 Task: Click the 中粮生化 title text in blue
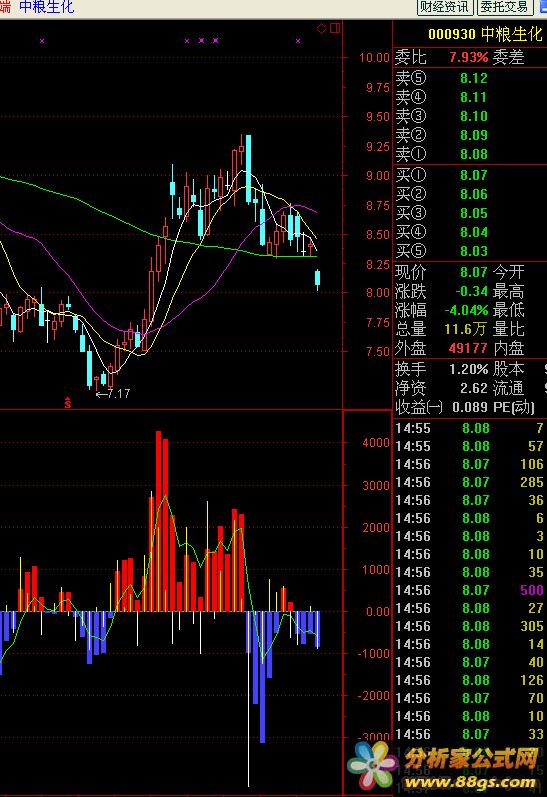47,7
